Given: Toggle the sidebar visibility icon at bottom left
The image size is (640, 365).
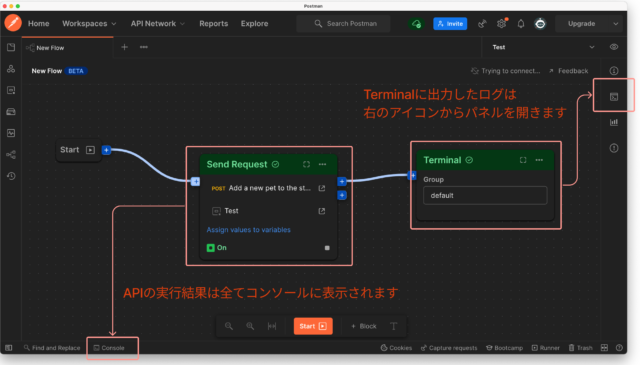Looking at the screenshot, I should (9, 348).
